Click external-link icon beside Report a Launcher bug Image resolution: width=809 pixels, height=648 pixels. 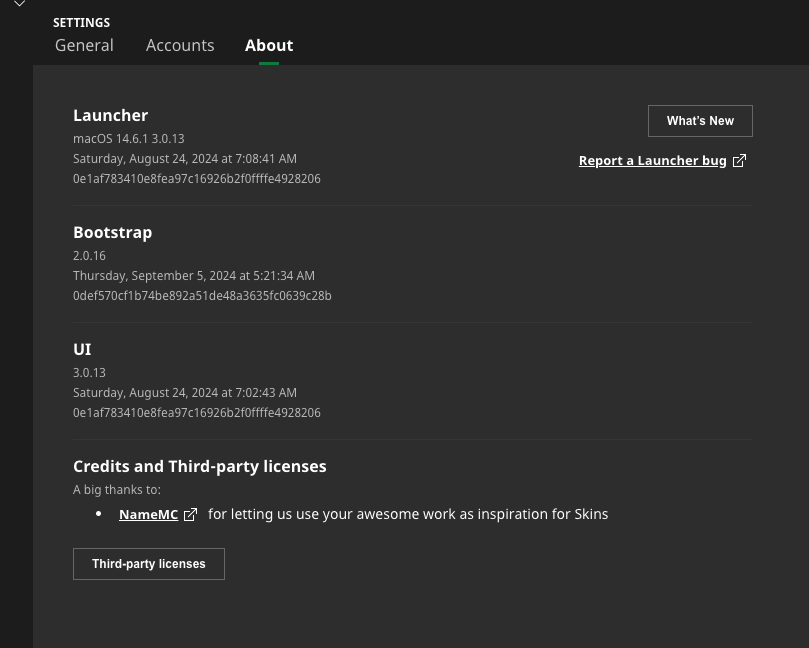pos(739,161)
